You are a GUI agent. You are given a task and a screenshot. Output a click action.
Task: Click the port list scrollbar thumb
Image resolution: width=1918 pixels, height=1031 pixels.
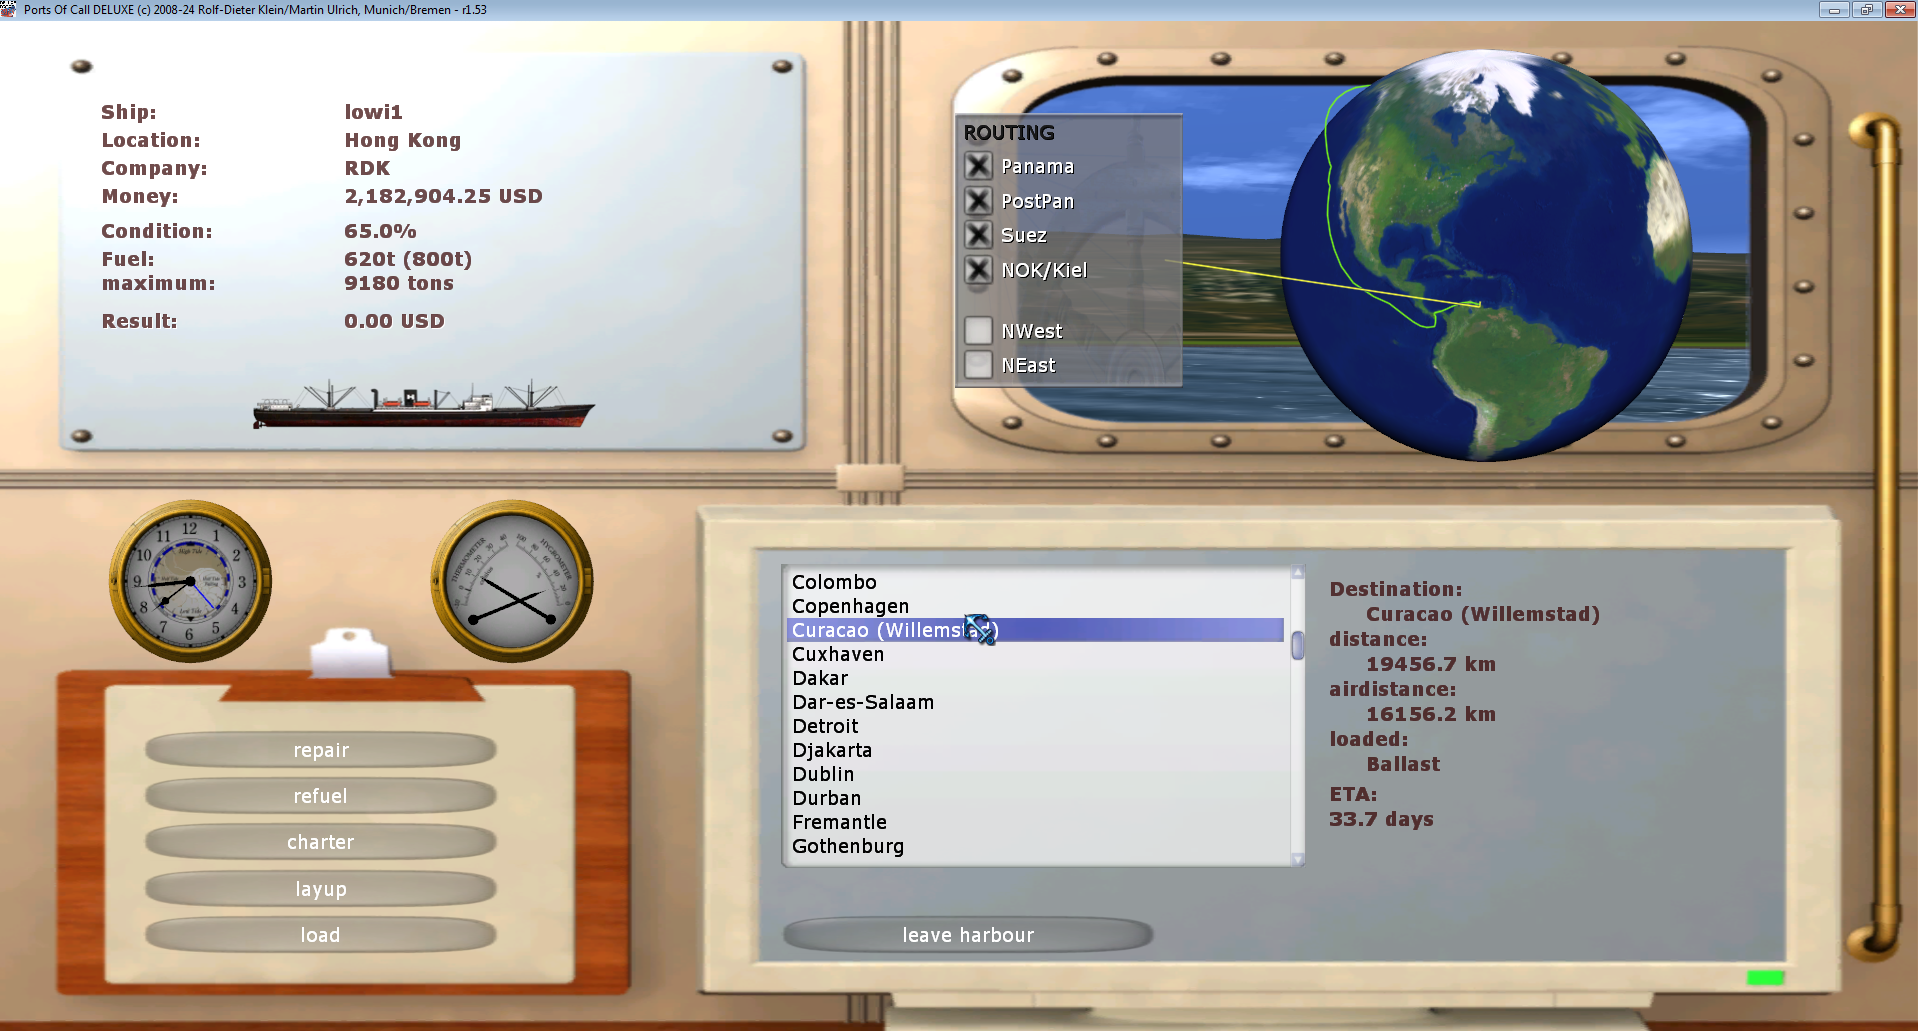coord(1298,645)
